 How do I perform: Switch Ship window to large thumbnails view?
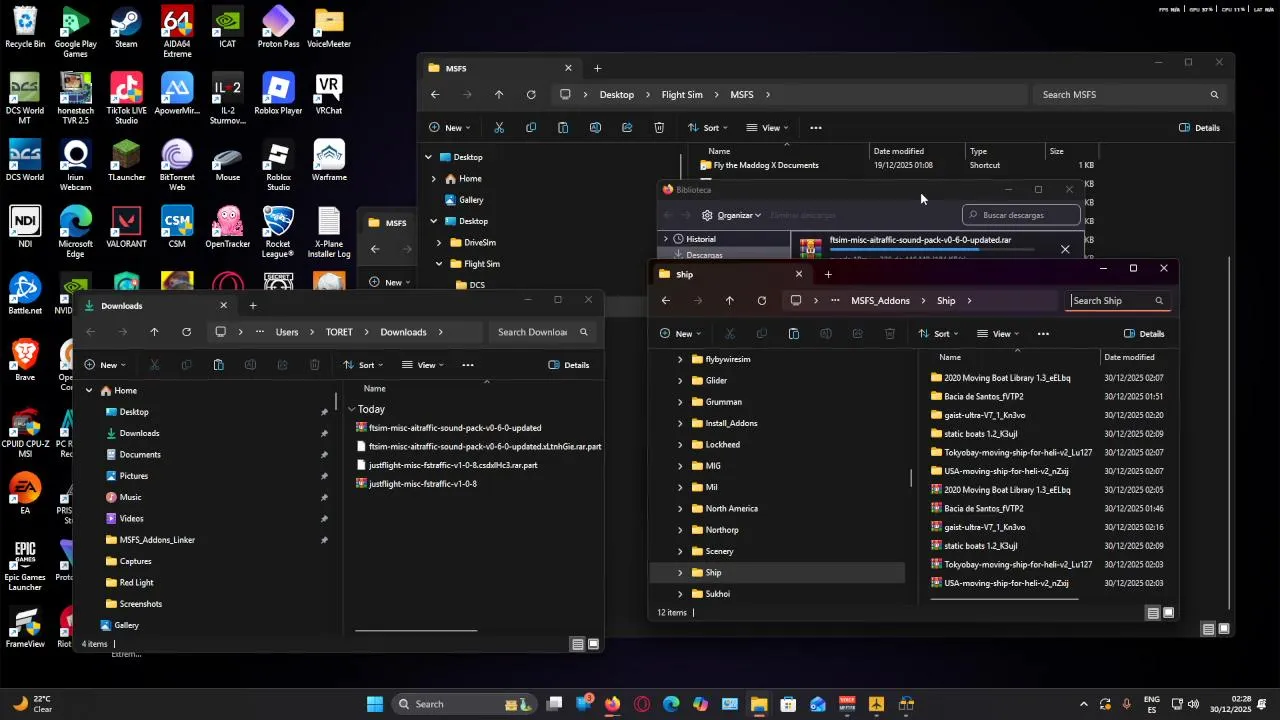tap(1168, 613)
